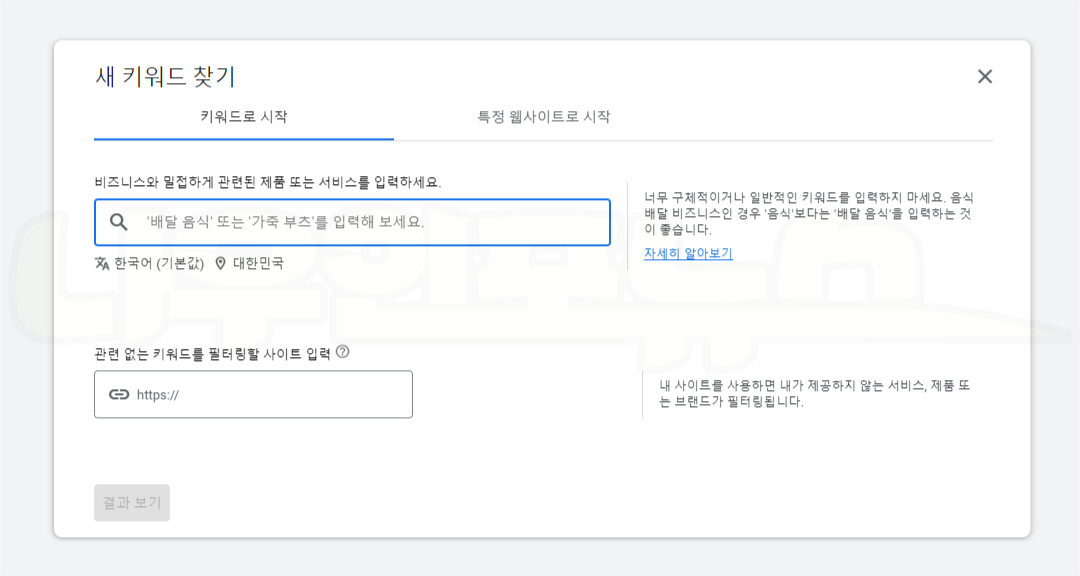View keyword results by clicking 결과 보기
1080x576 pixels.
[x=131, y=502]
